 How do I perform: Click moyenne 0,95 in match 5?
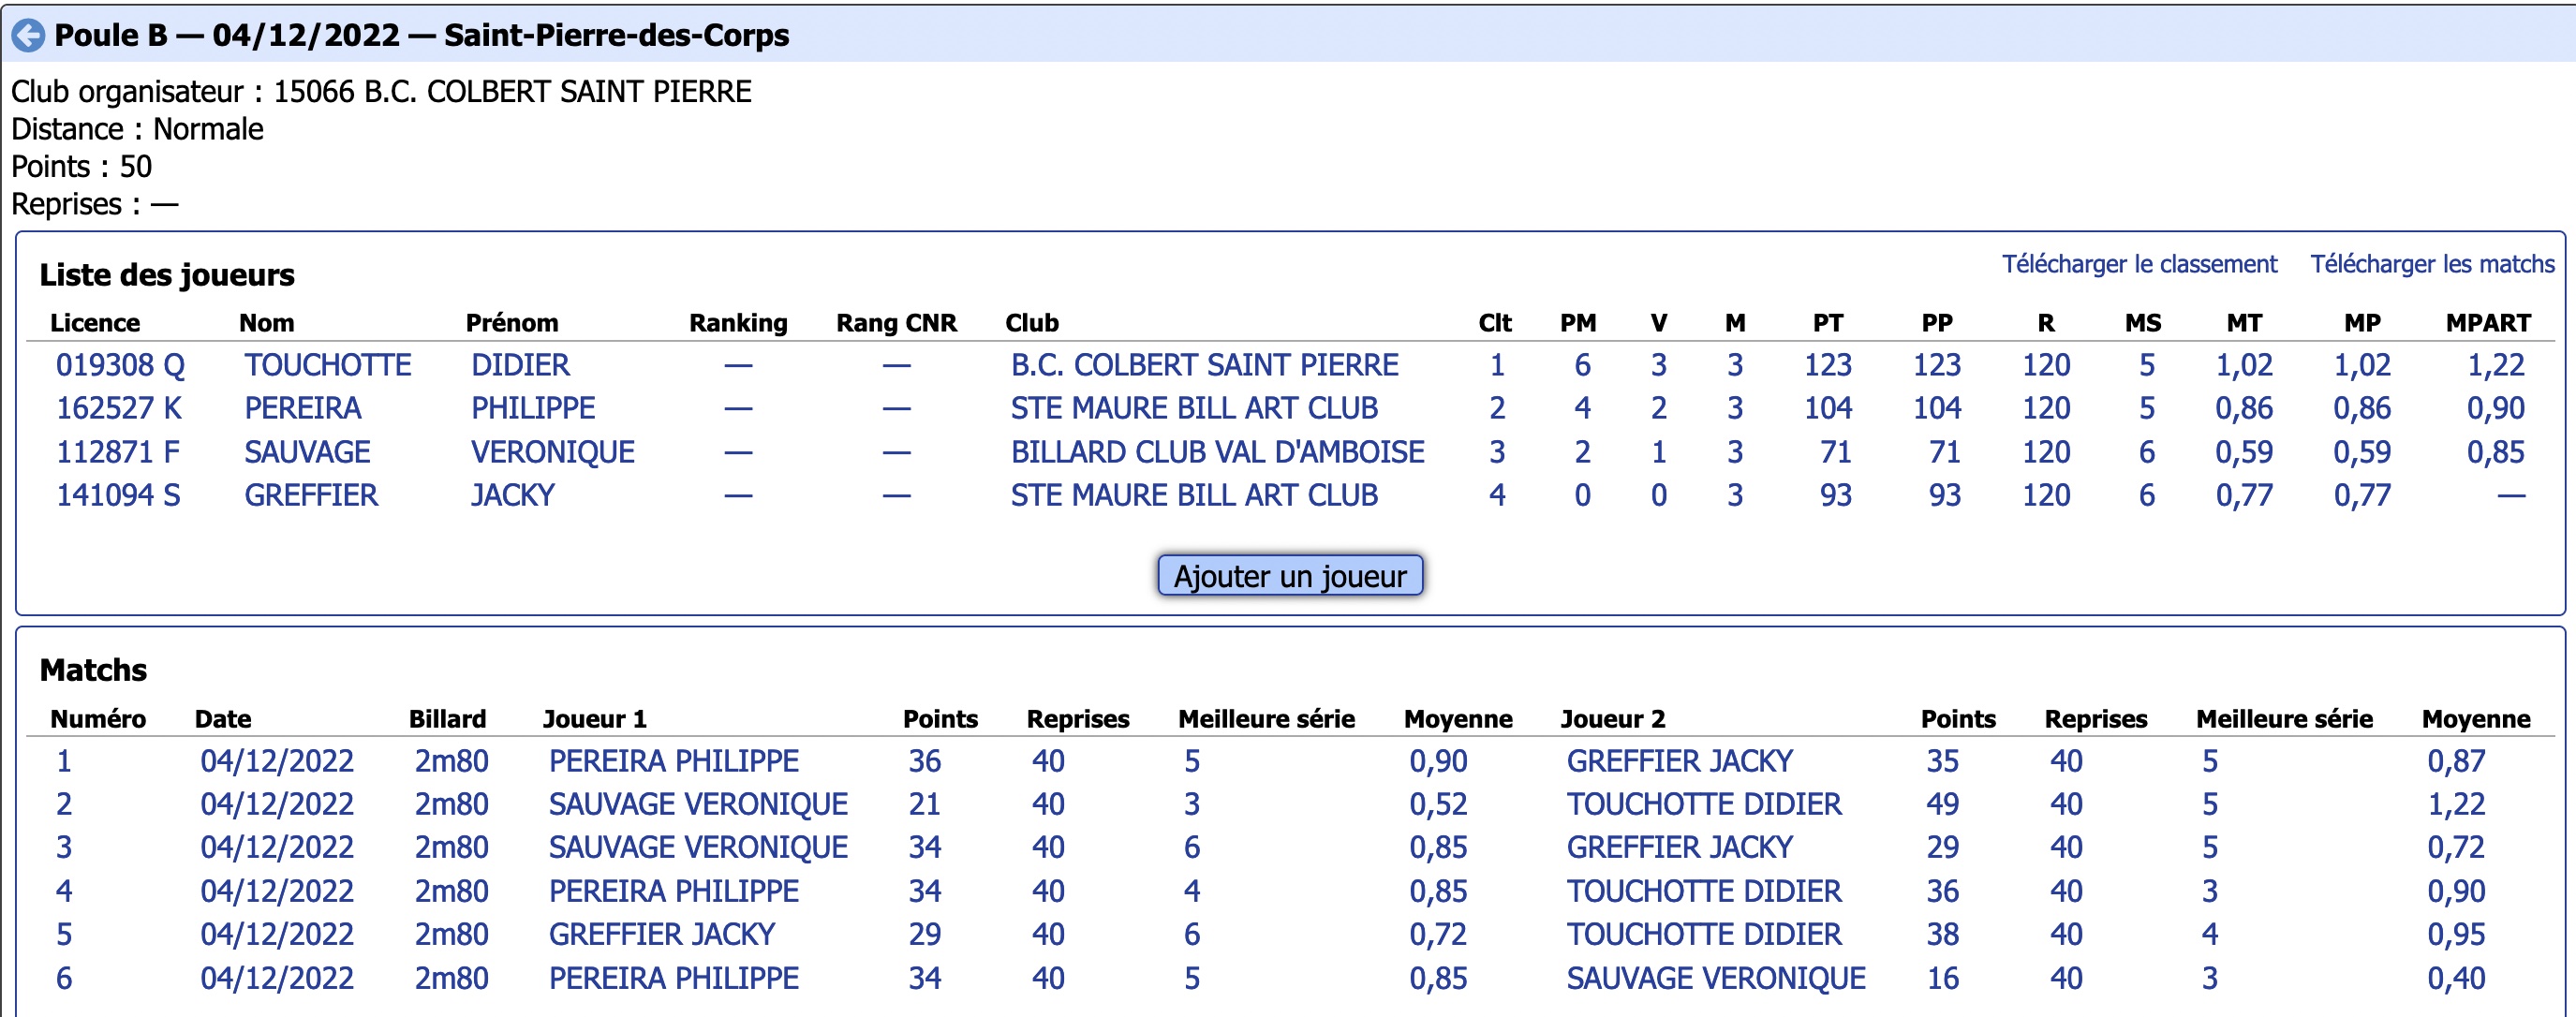click(x=2456, y=934)
